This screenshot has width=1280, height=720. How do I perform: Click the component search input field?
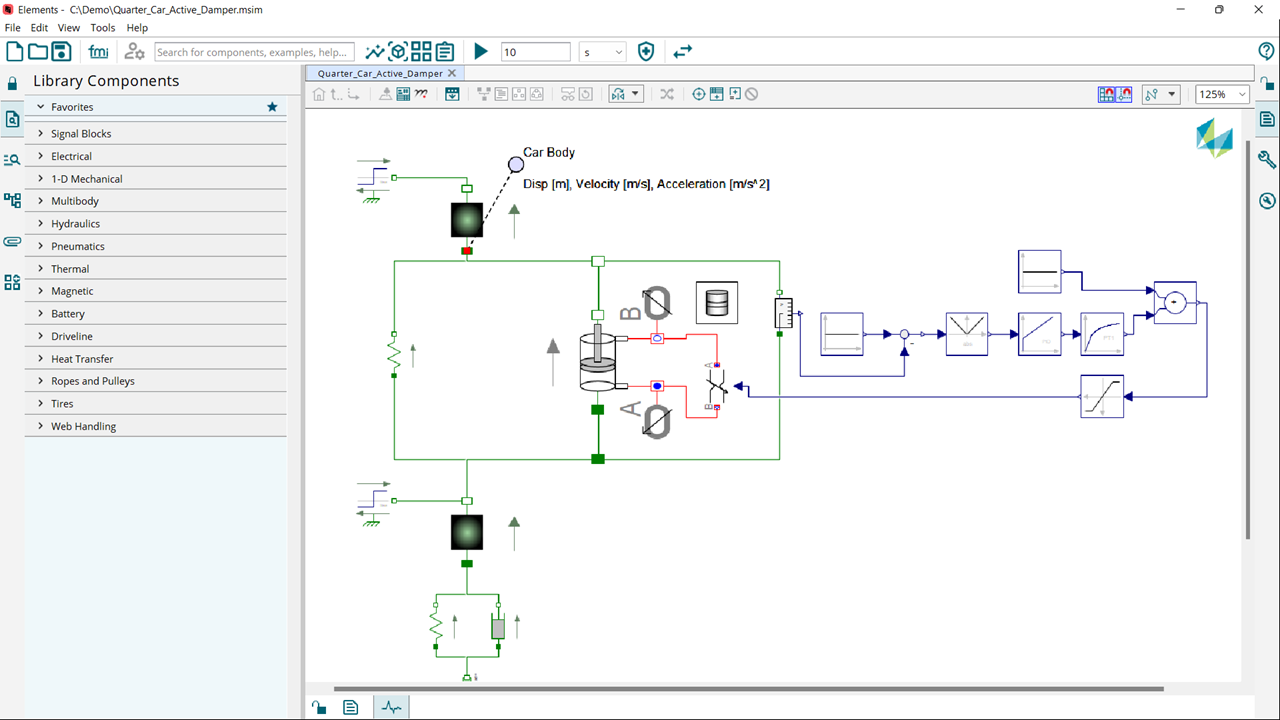(x=254, y=52)
